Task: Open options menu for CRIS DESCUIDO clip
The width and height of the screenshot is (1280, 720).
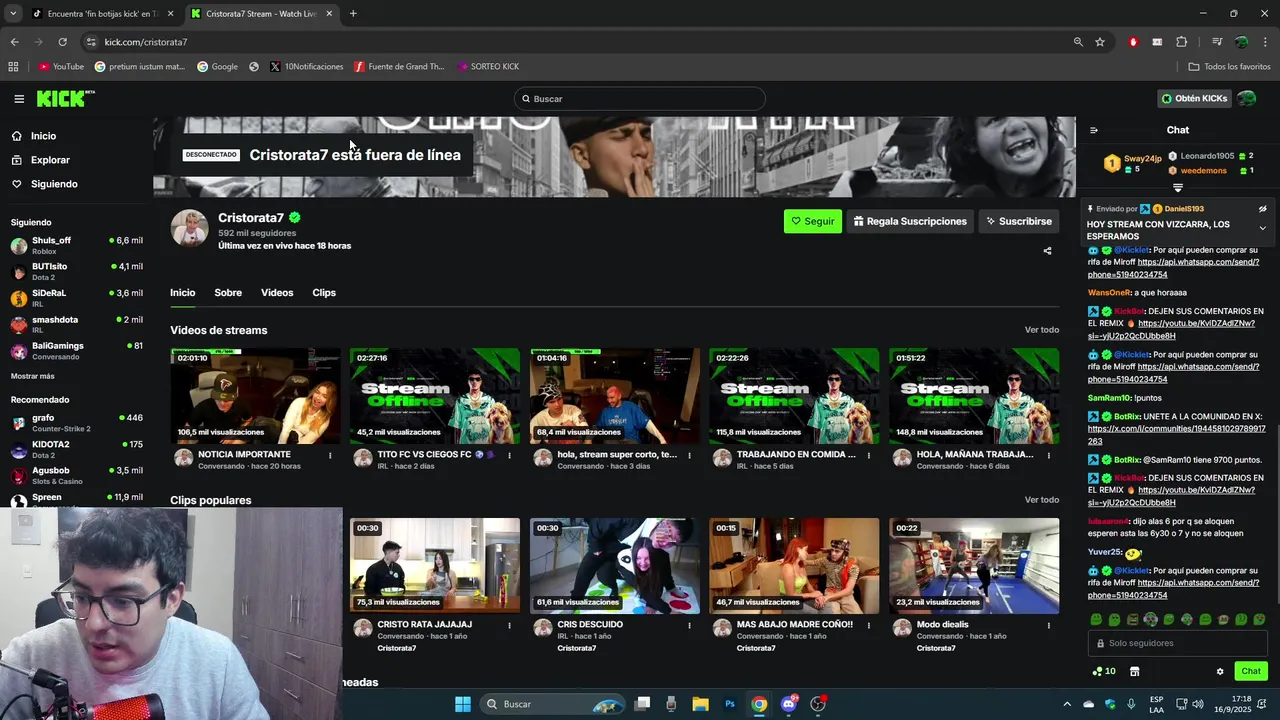Action: tap(689, 625)
